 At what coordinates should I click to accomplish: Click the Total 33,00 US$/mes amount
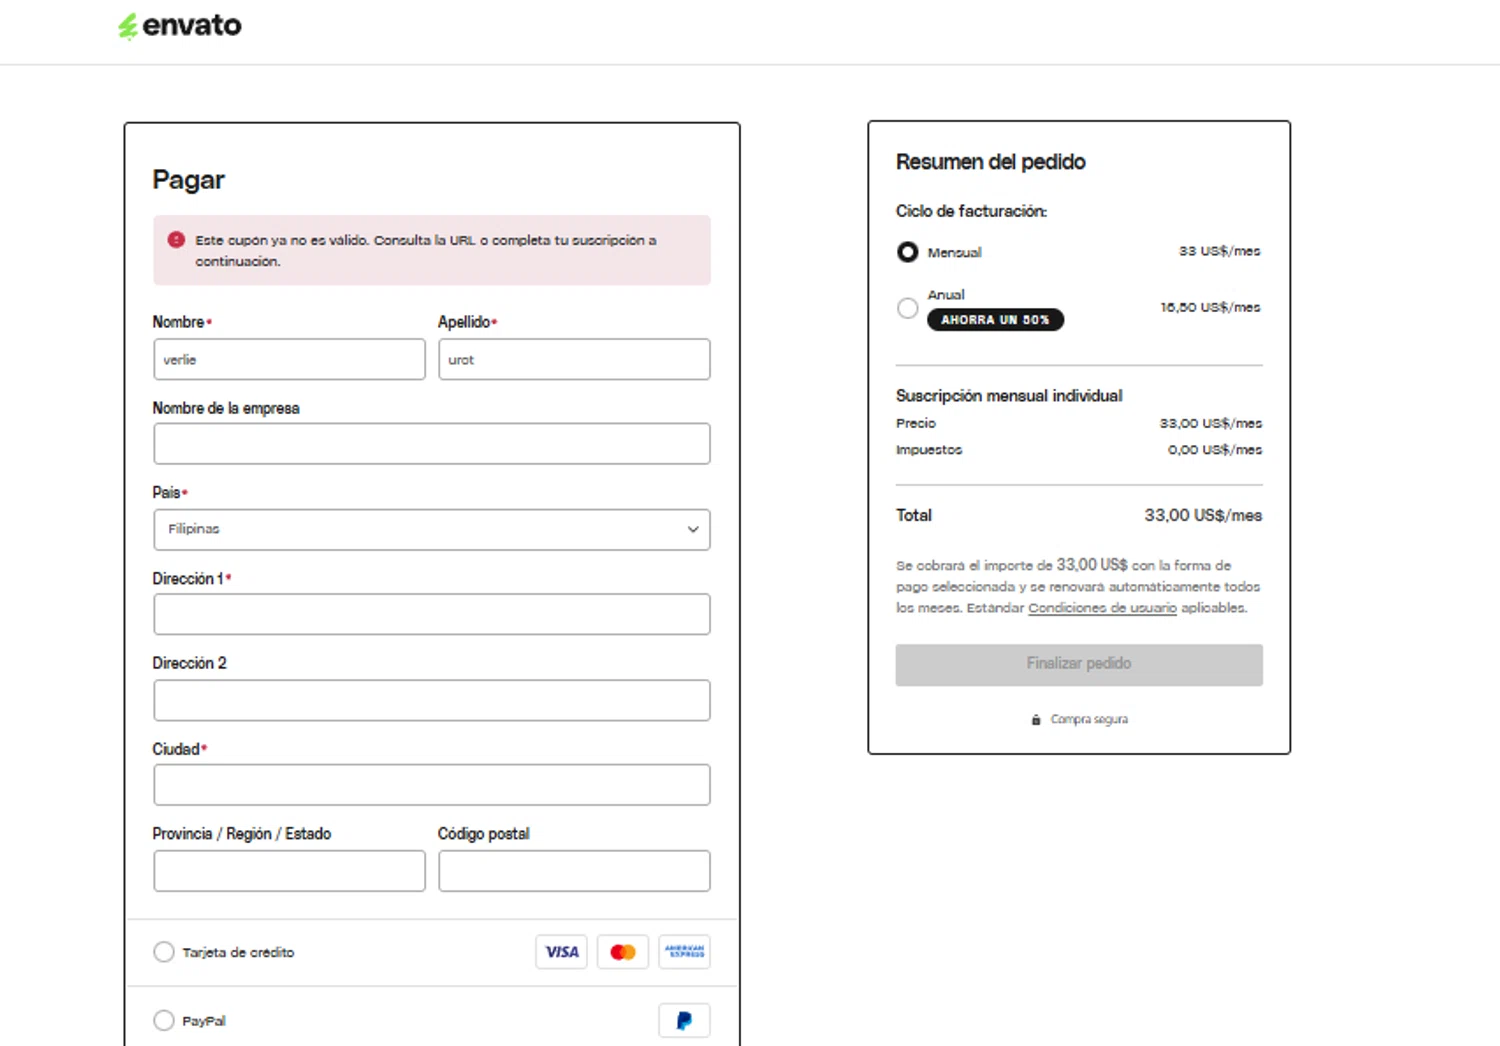click(x=1203, y=515)
